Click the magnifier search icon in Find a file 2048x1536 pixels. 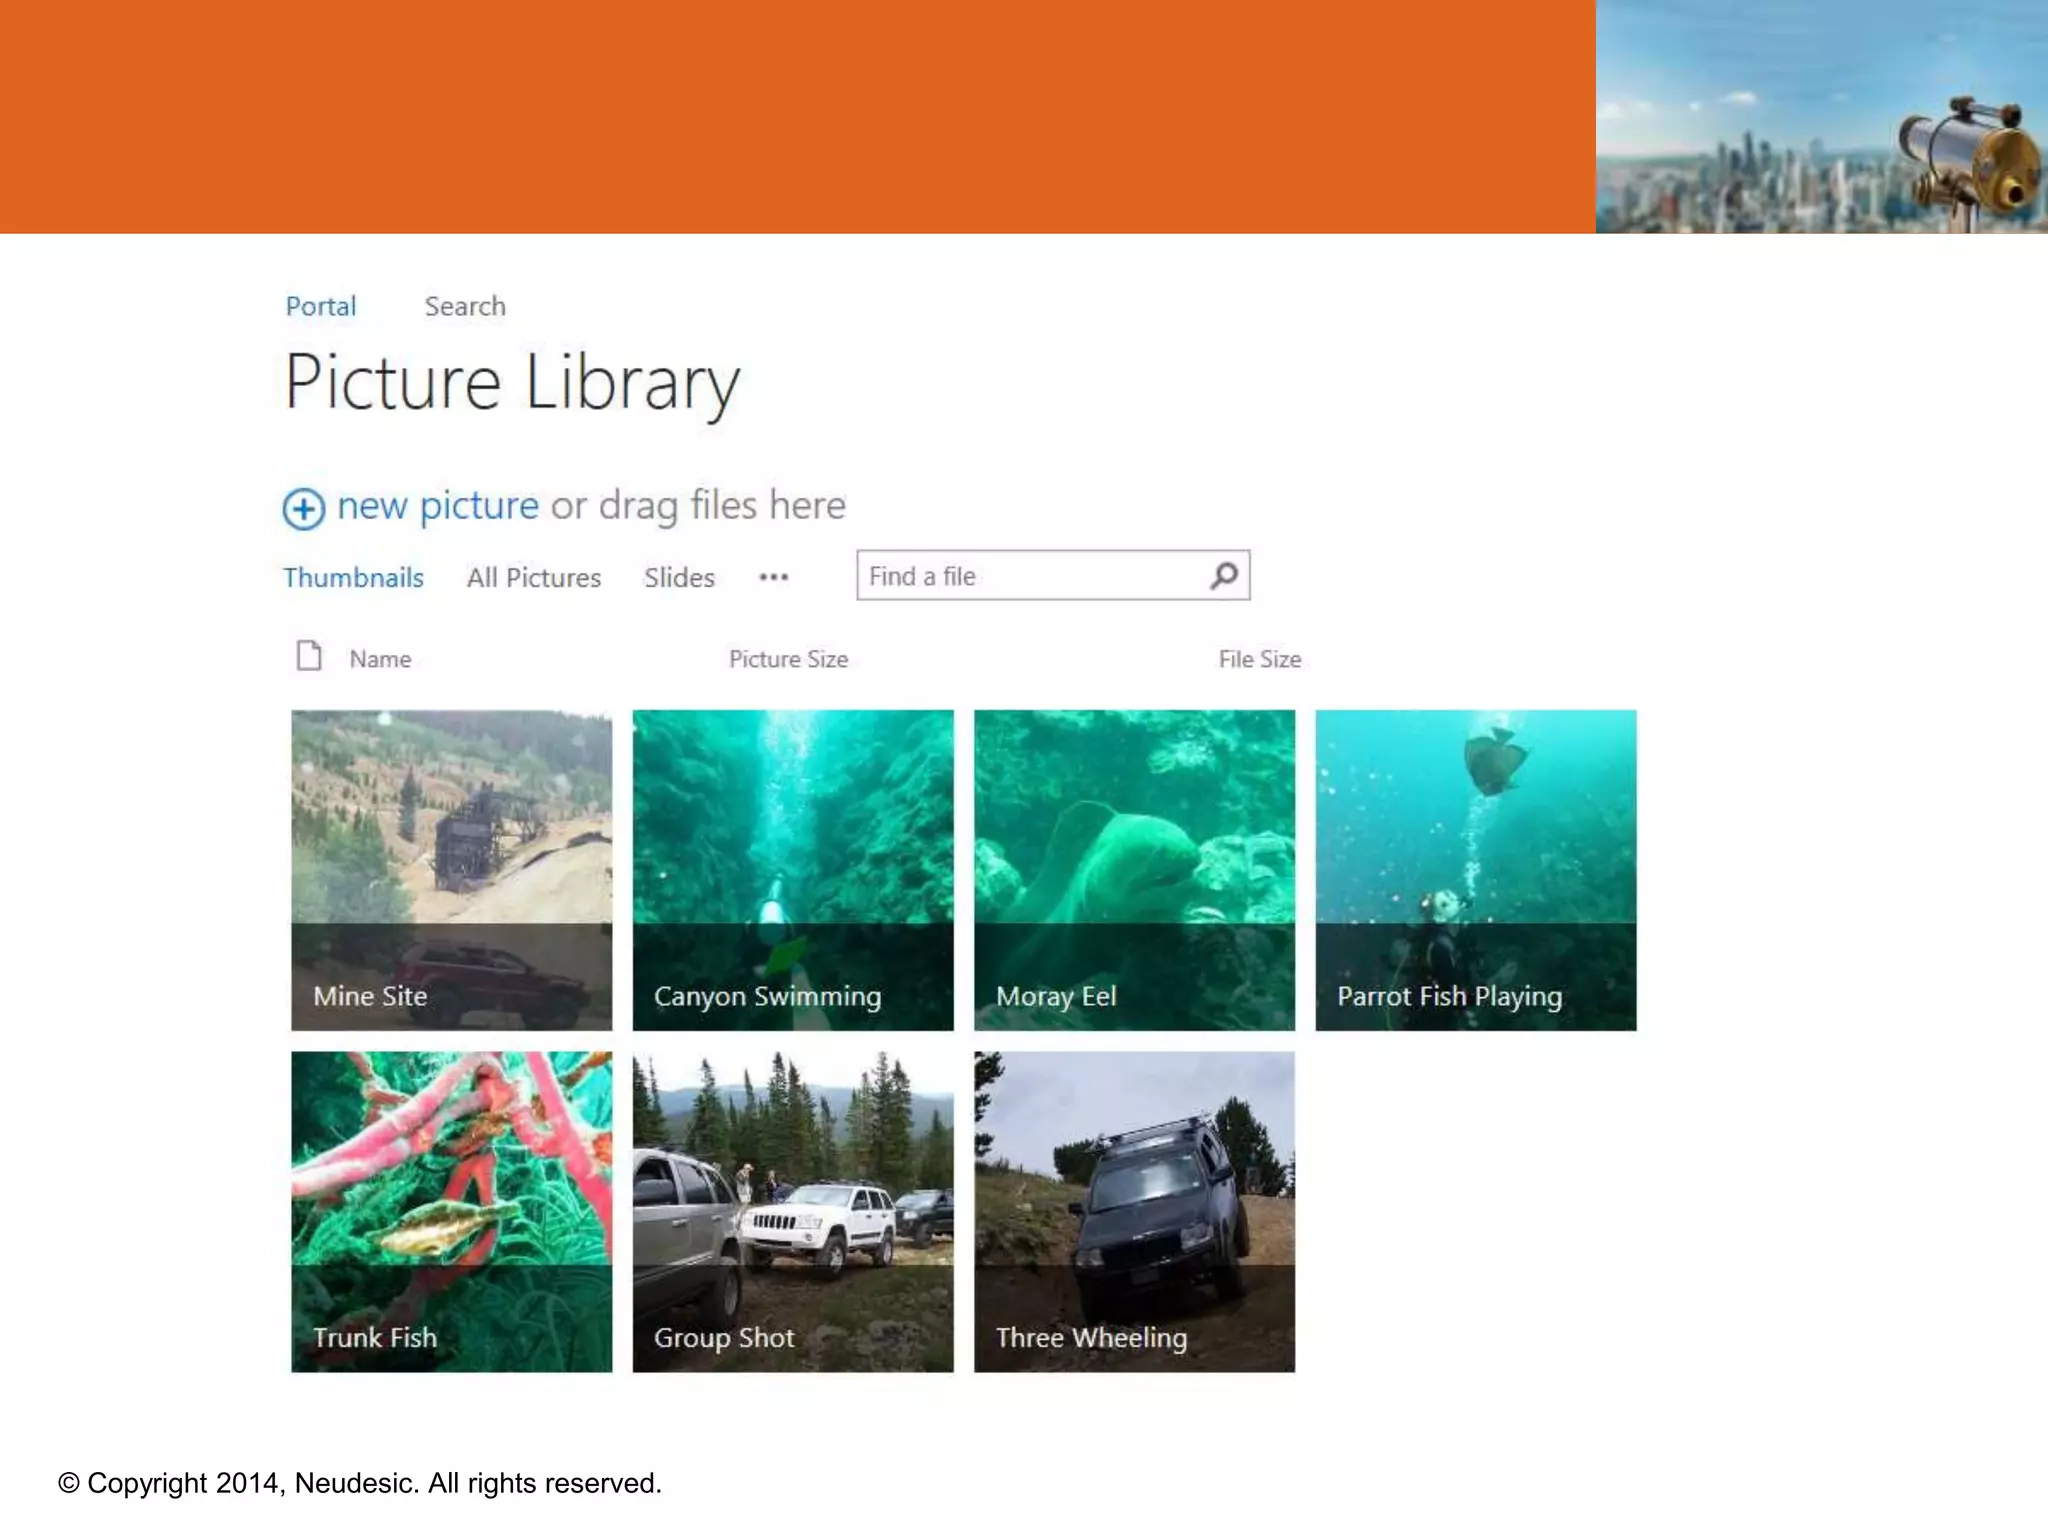click(x=1224, y=576)
